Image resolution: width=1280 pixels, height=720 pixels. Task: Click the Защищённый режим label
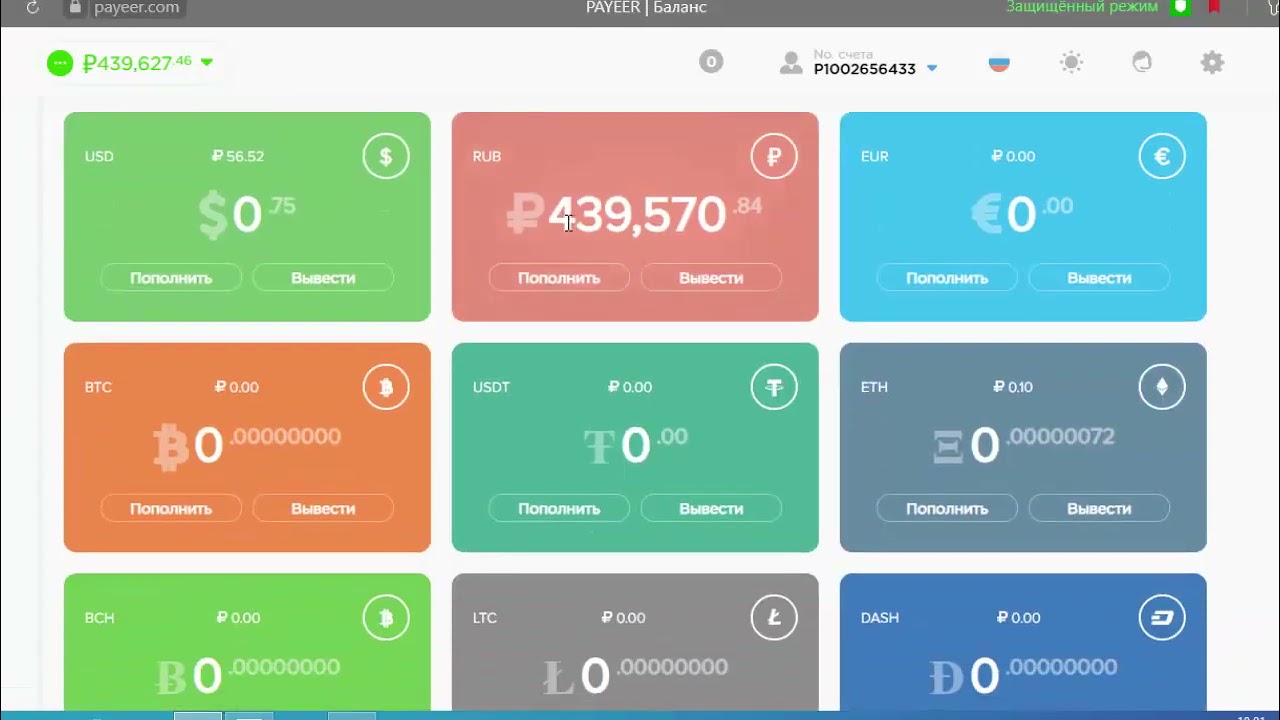[1082, 7]
